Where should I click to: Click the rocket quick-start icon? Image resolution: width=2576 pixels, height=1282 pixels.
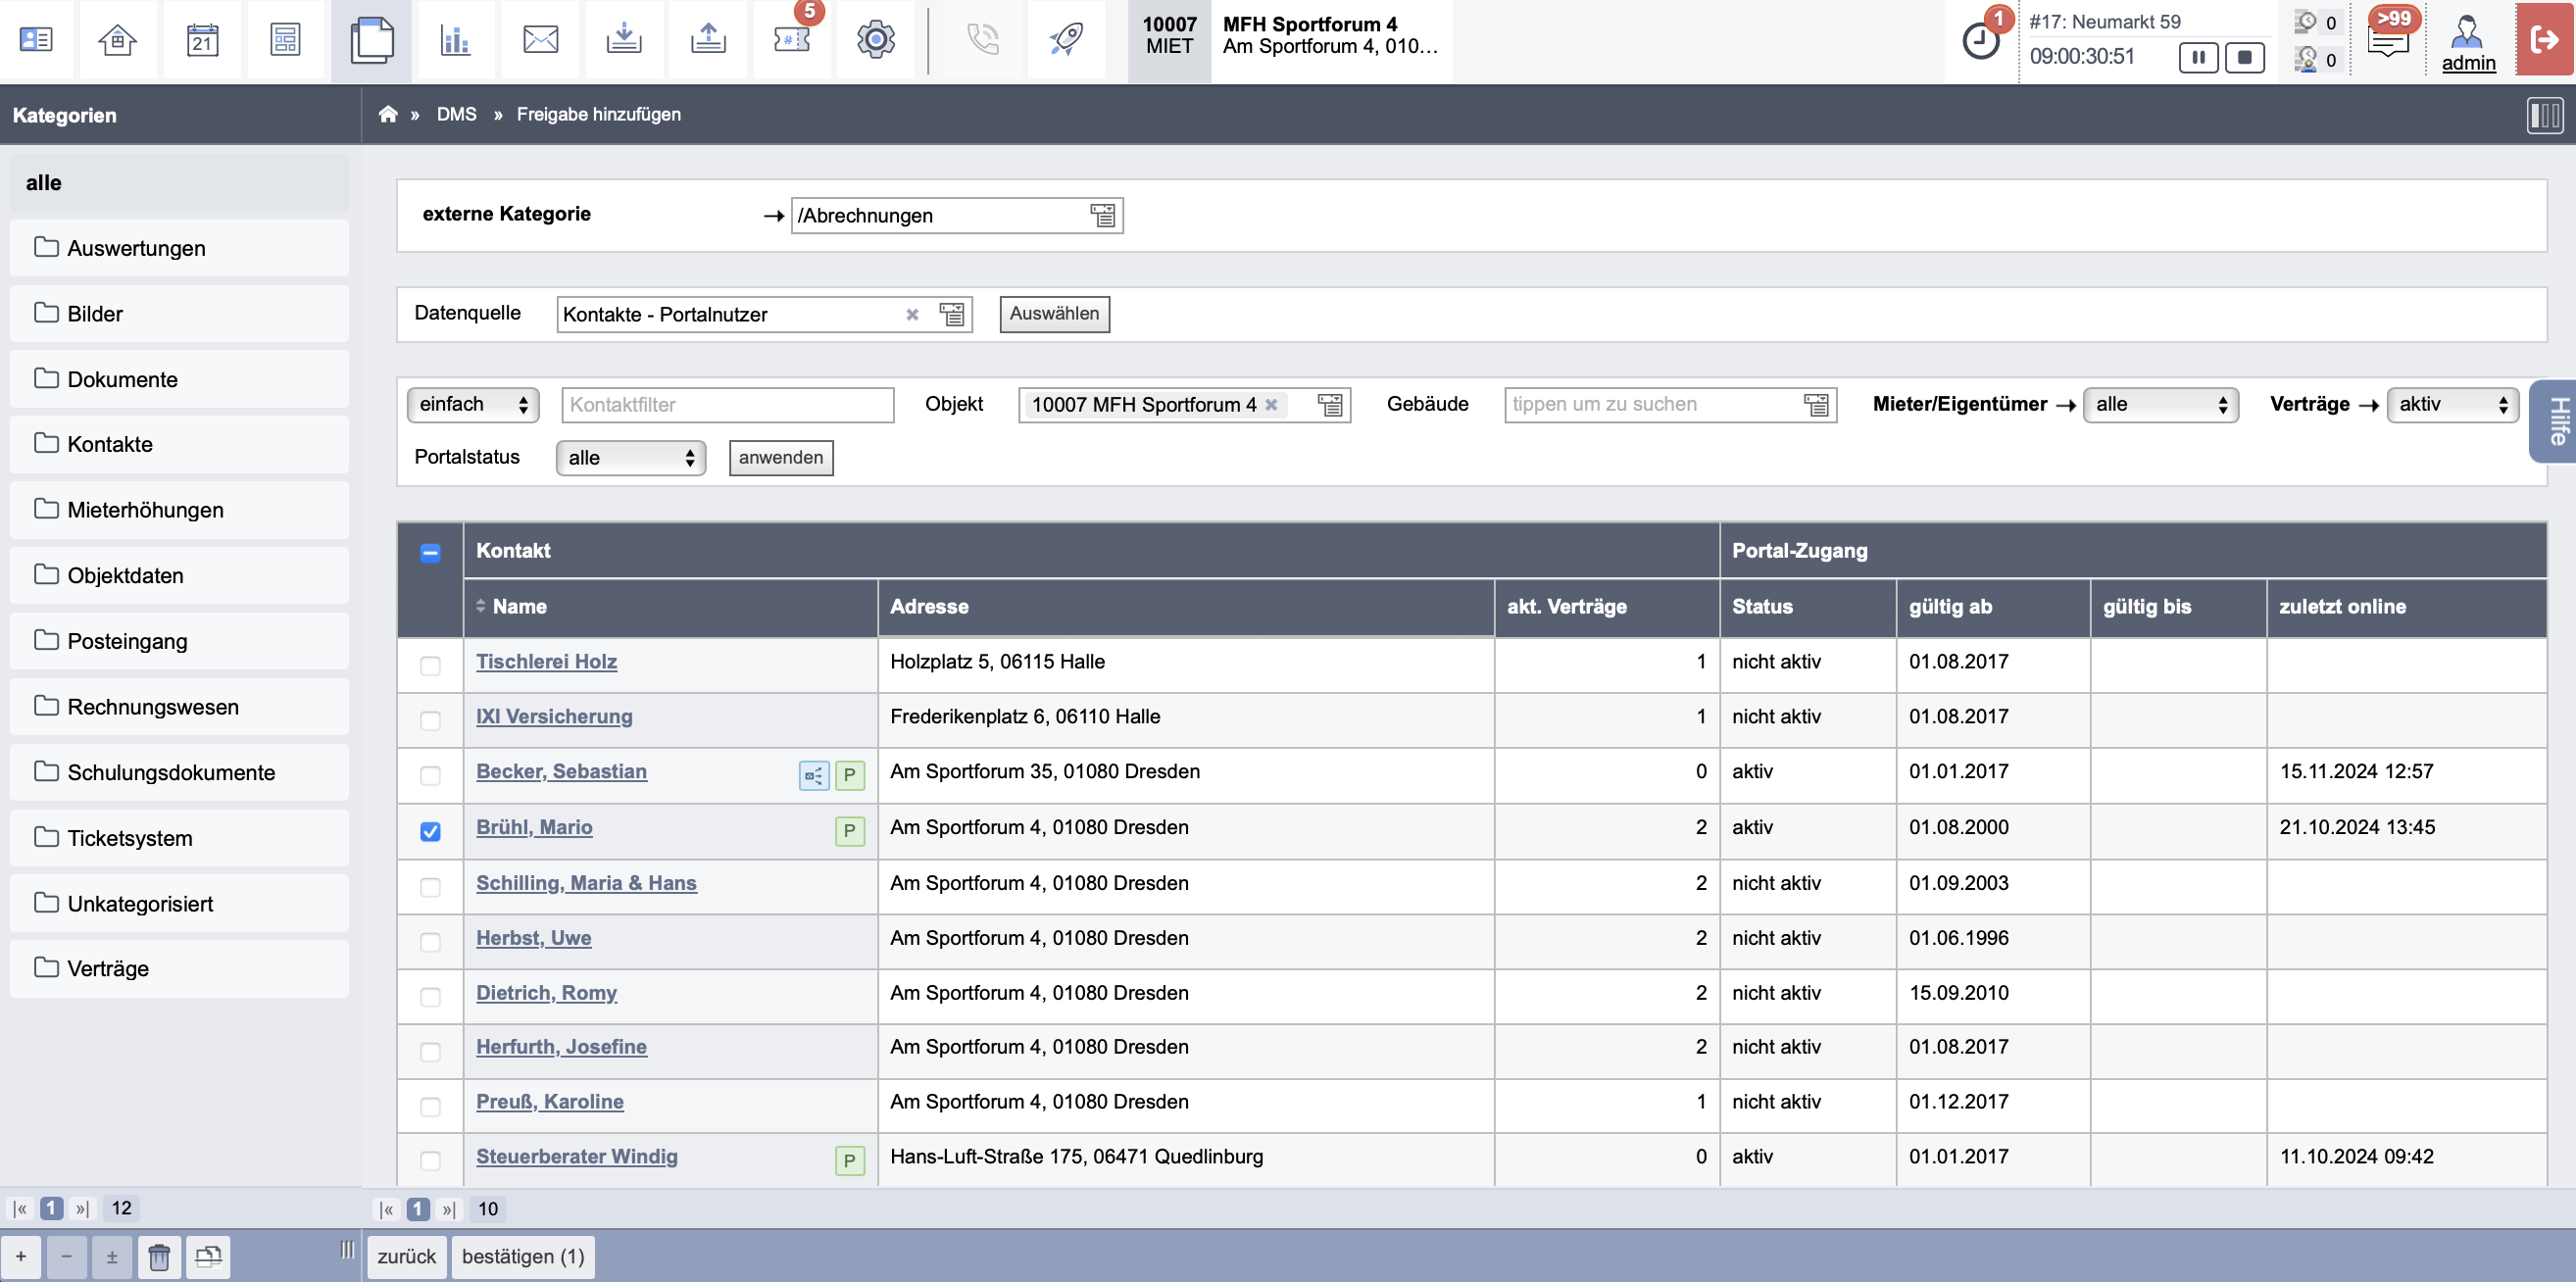pos(1066,40)
